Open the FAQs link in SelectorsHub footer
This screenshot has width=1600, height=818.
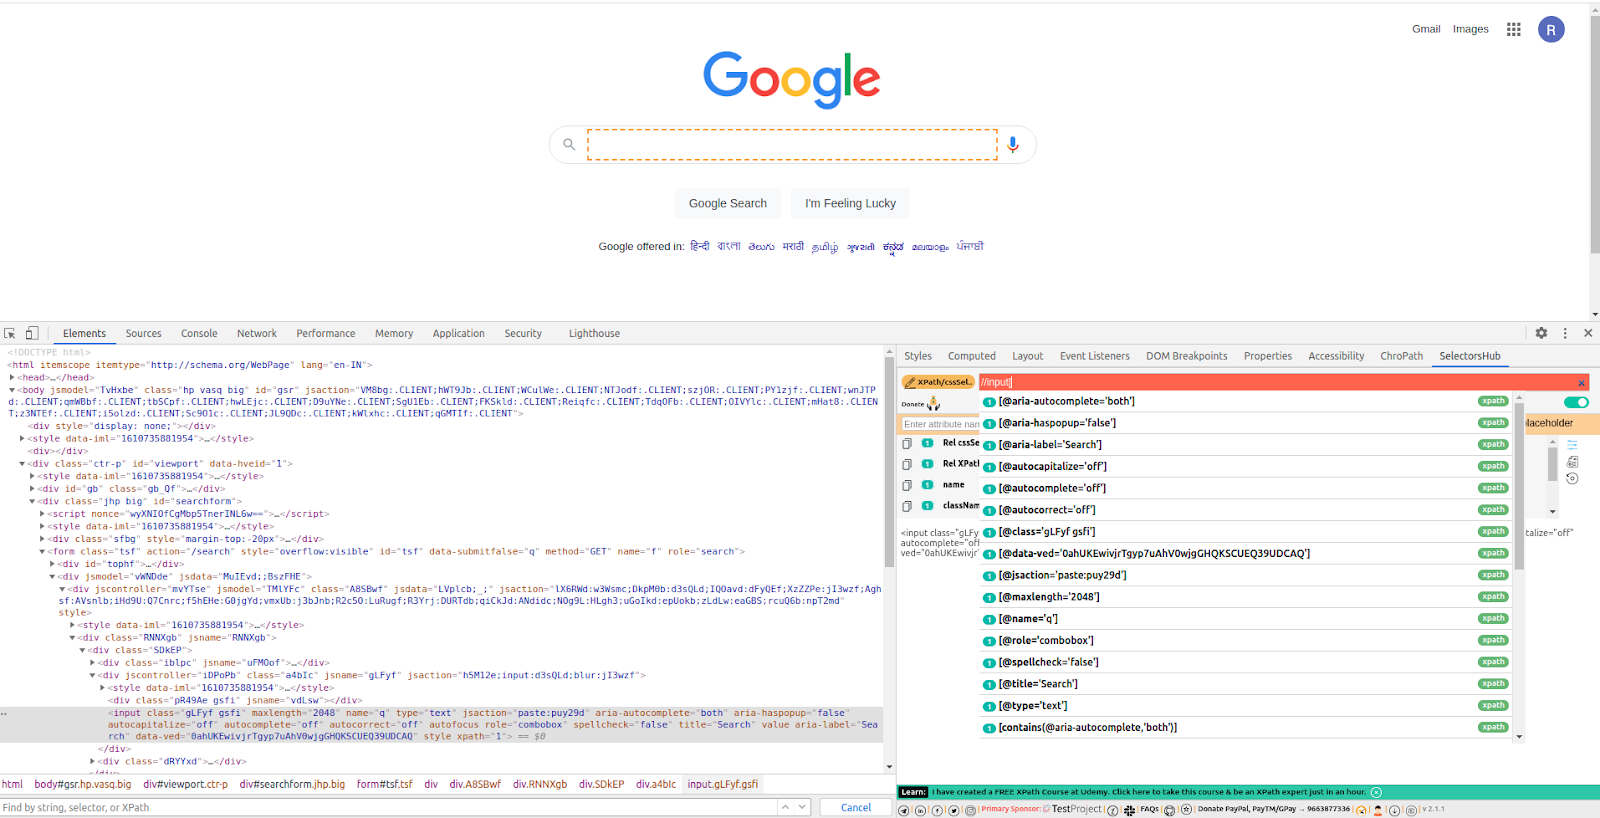(x=1149, y=809)
